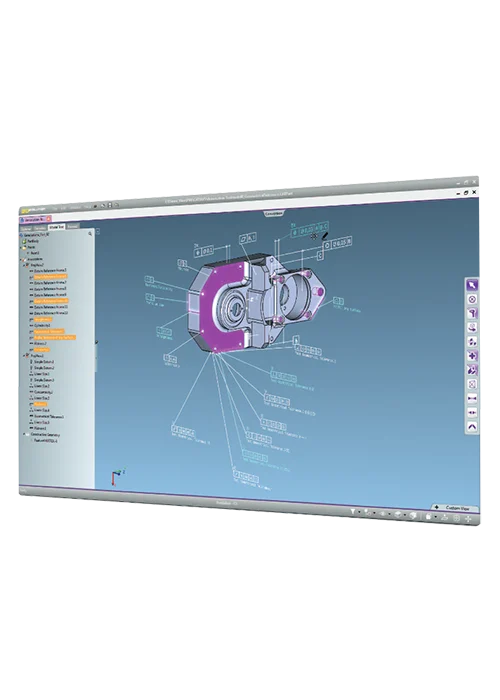Click the four-arrow pan icon at bottom right
The height and width of the screenshot is (700, 500).
[468, 519]
